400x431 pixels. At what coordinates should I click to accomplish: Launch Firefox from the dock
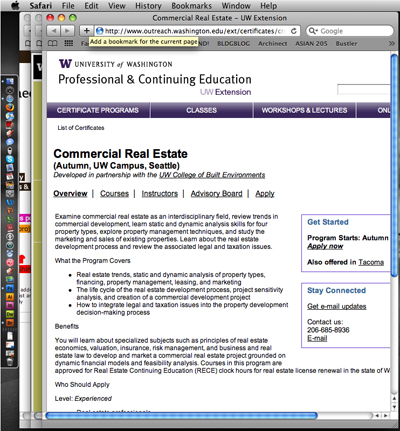tap(10, 107)
